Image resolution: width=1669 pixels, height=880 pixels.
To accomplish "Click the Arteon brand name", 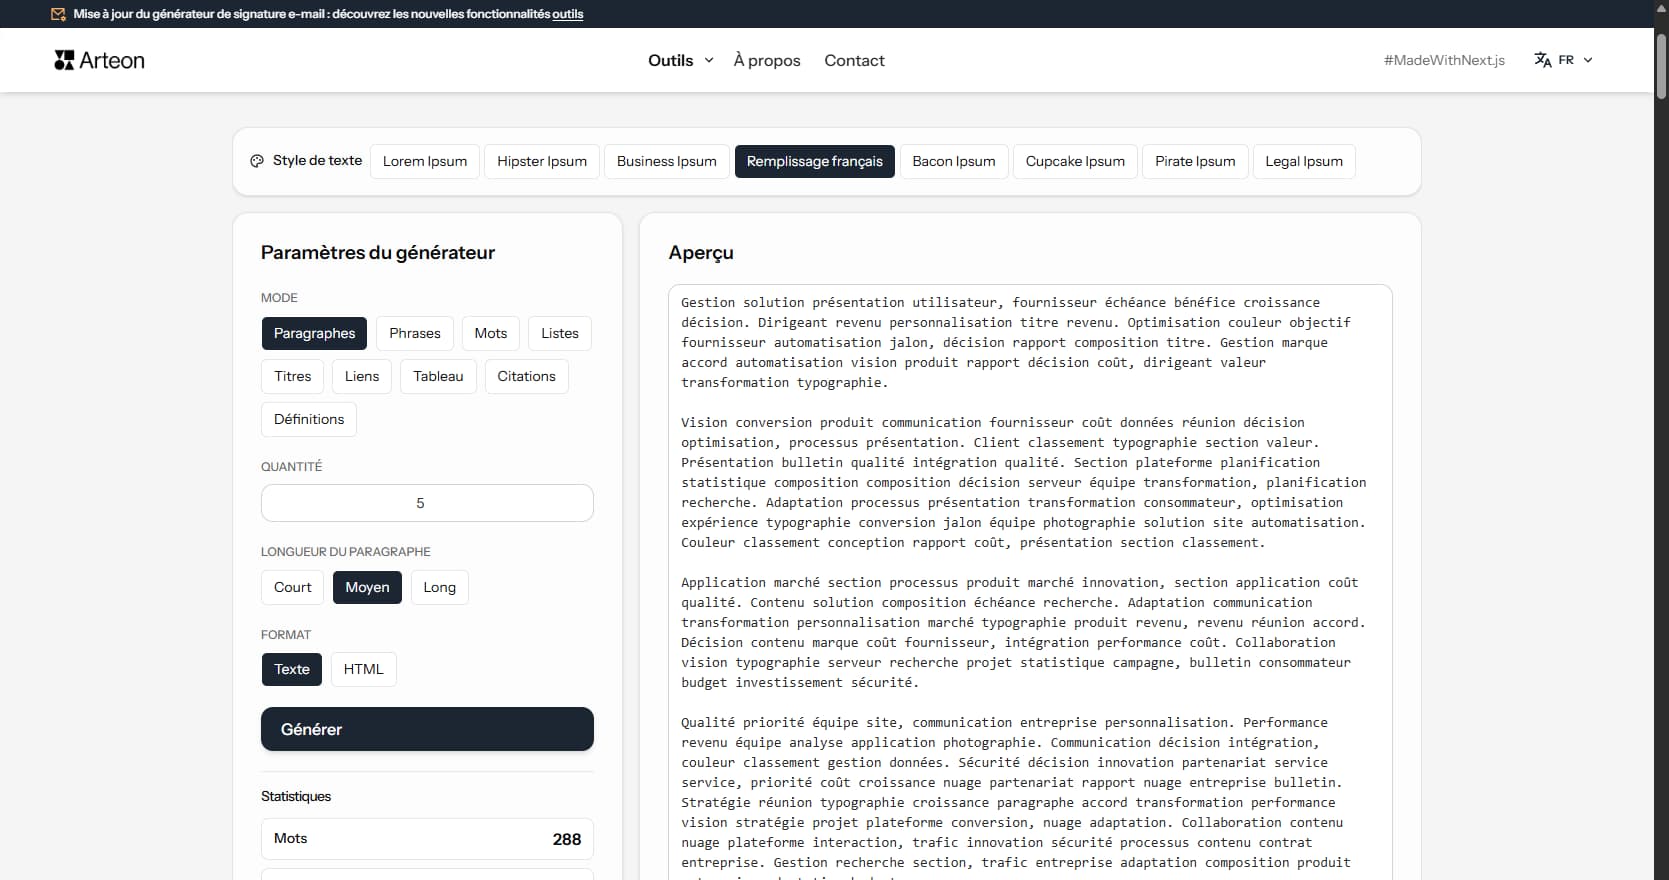I will (112, 60).
